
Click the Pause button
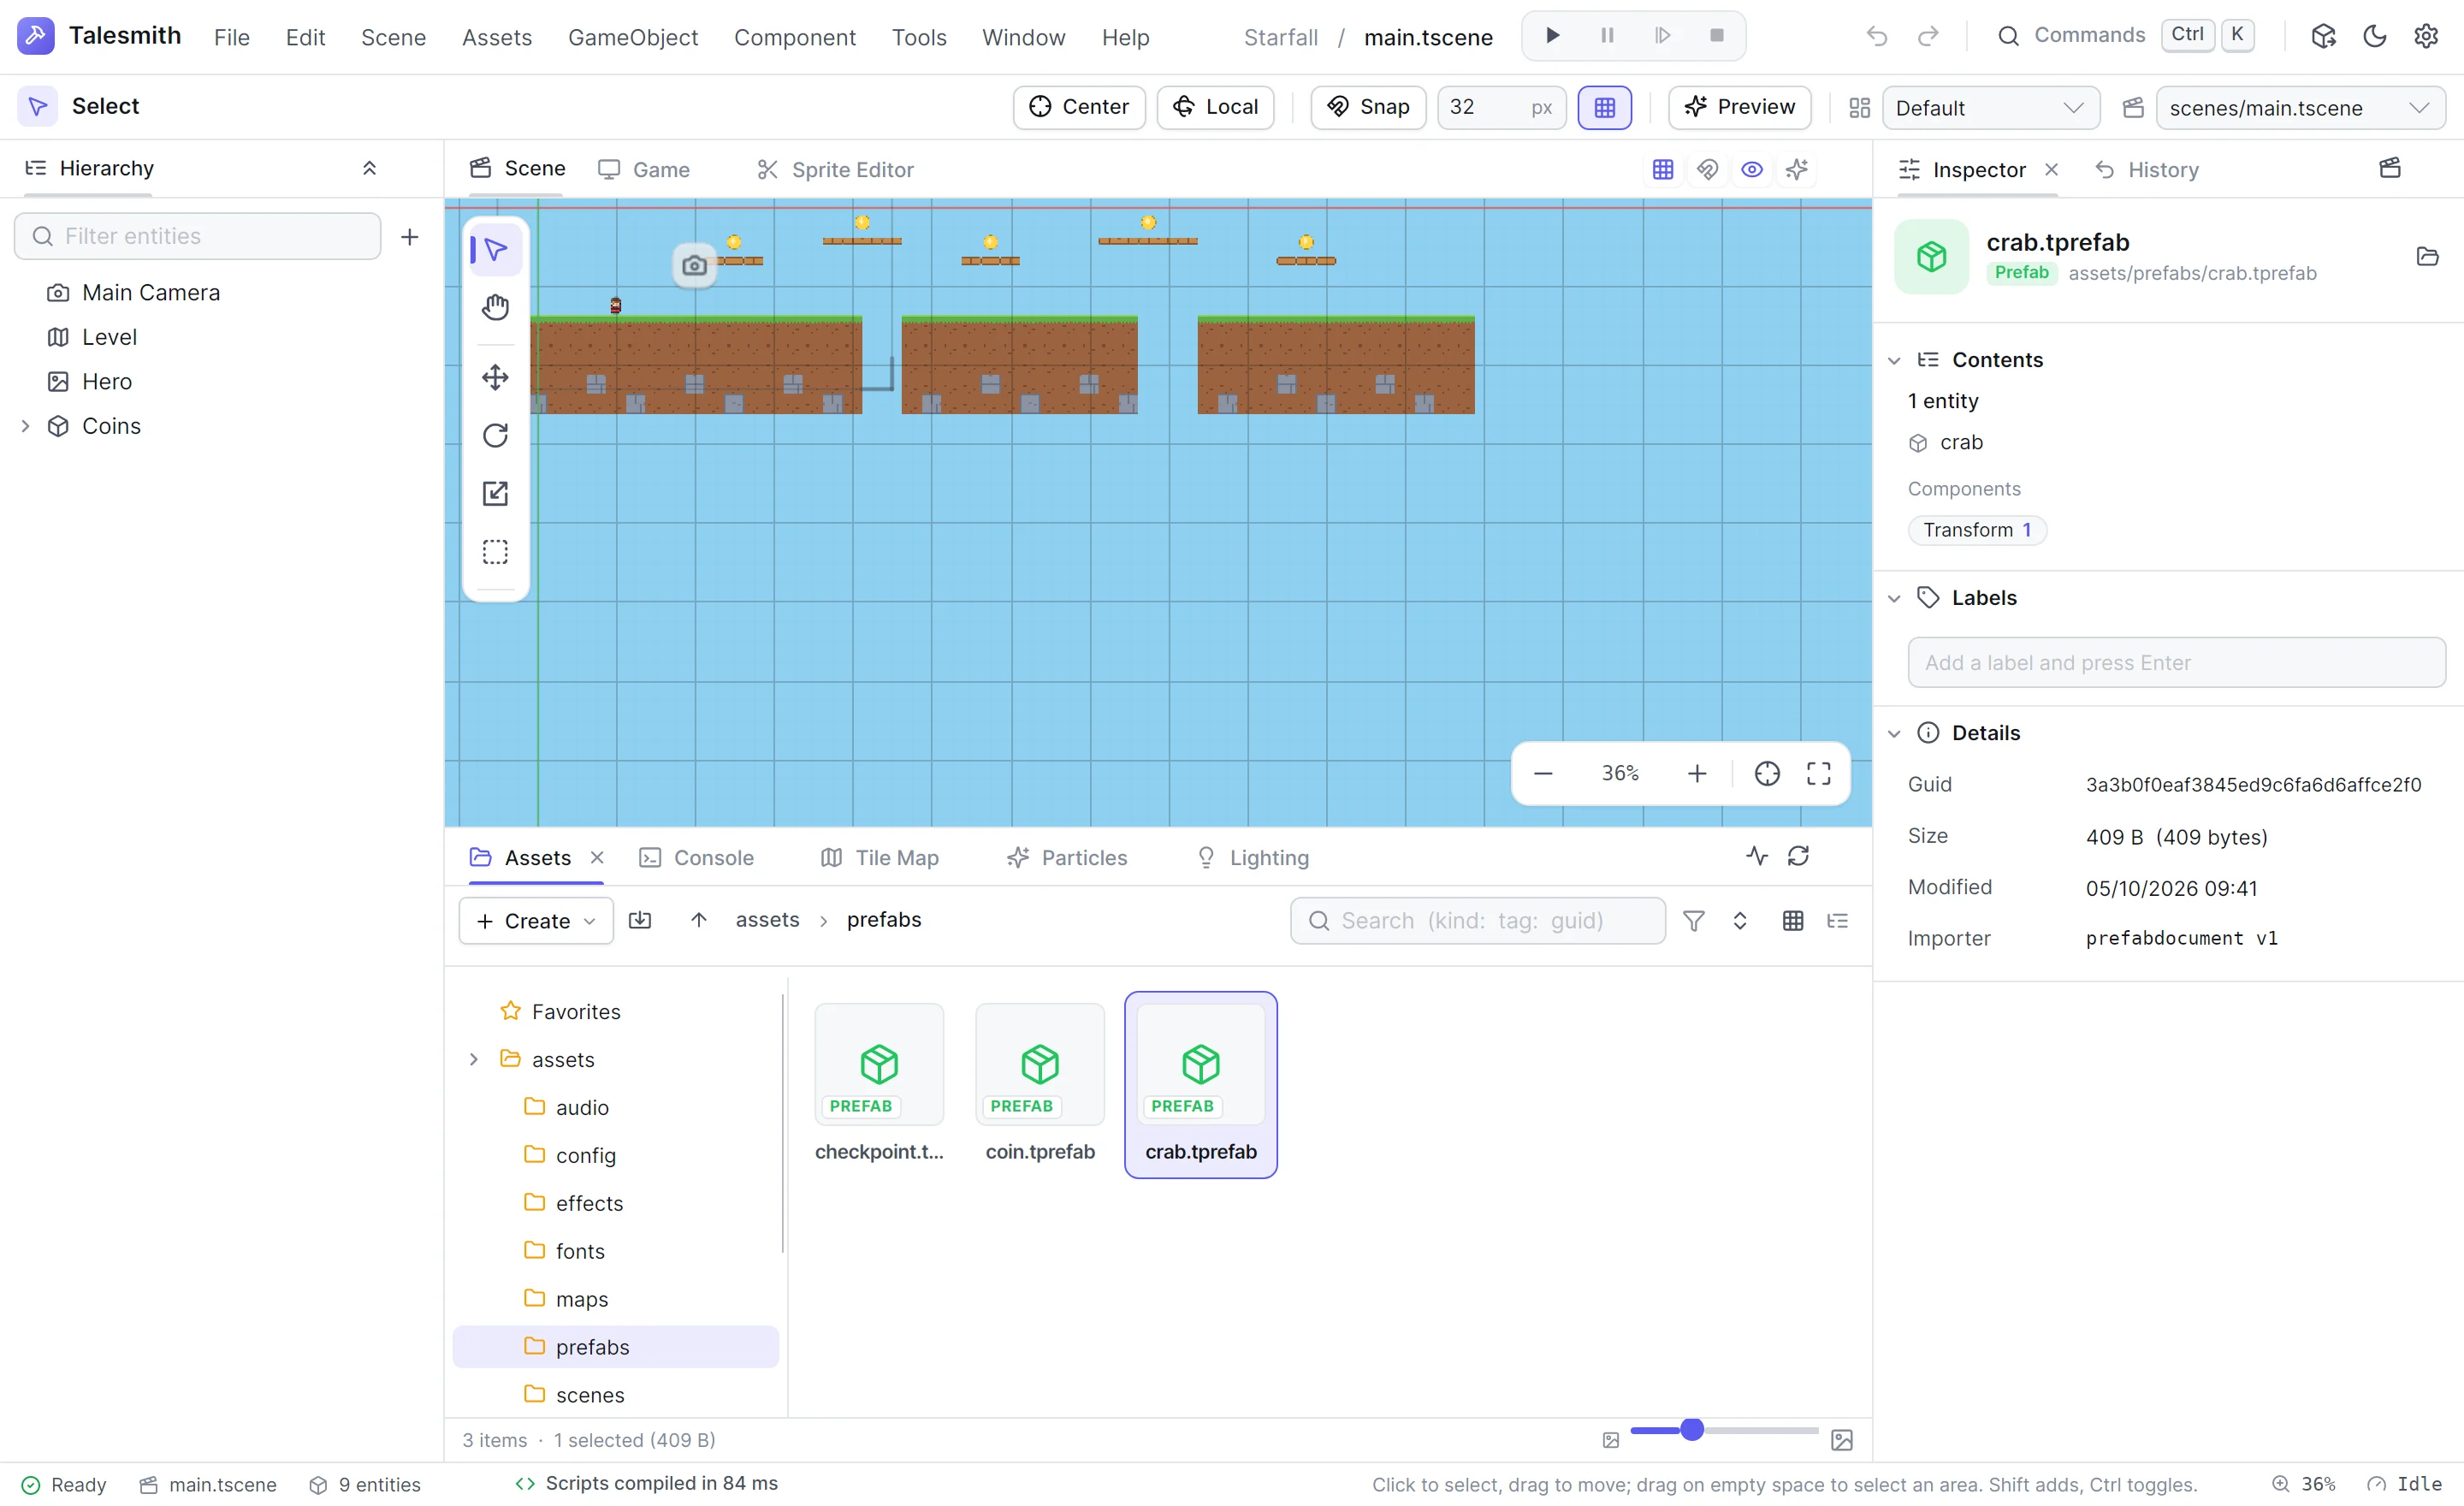(x=1607, y=36)
